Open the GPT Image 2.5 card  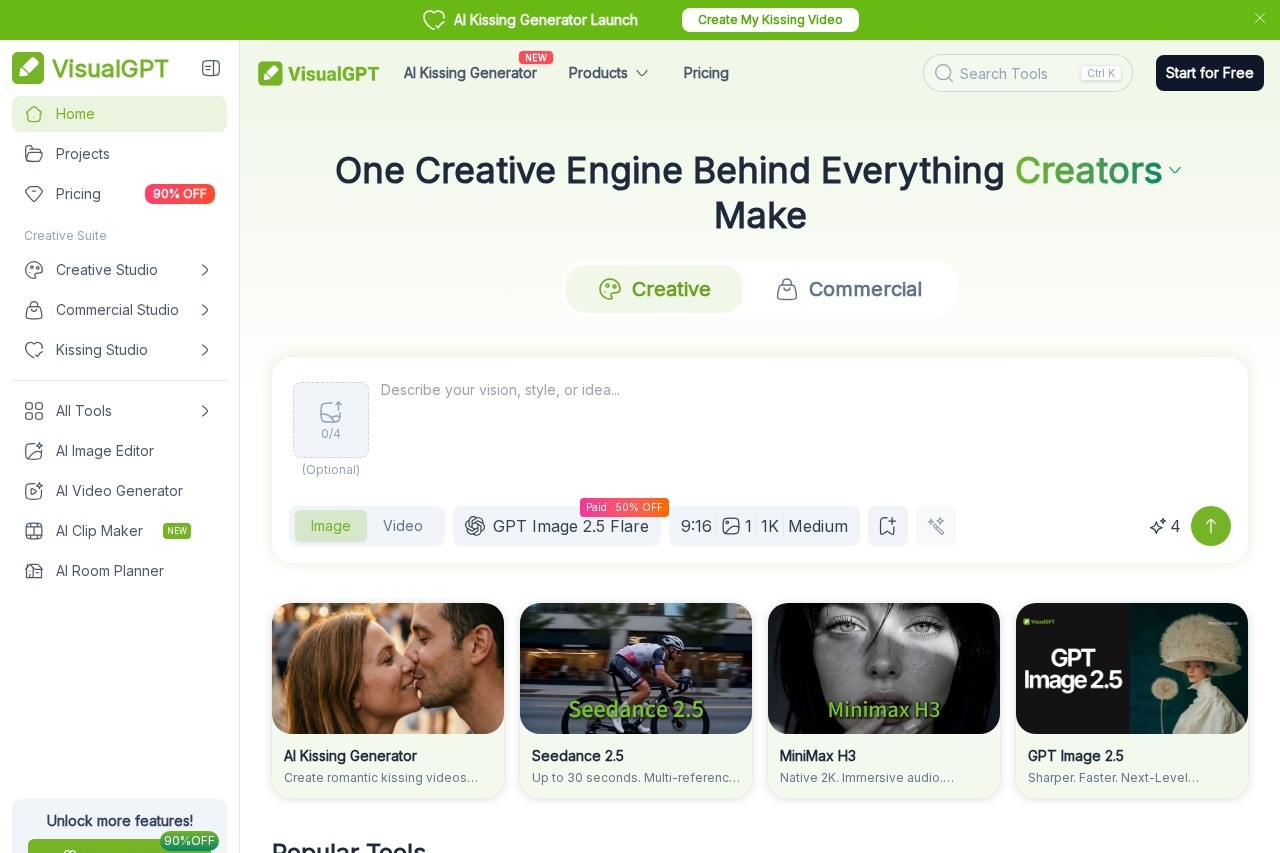tap(1132, 700)
